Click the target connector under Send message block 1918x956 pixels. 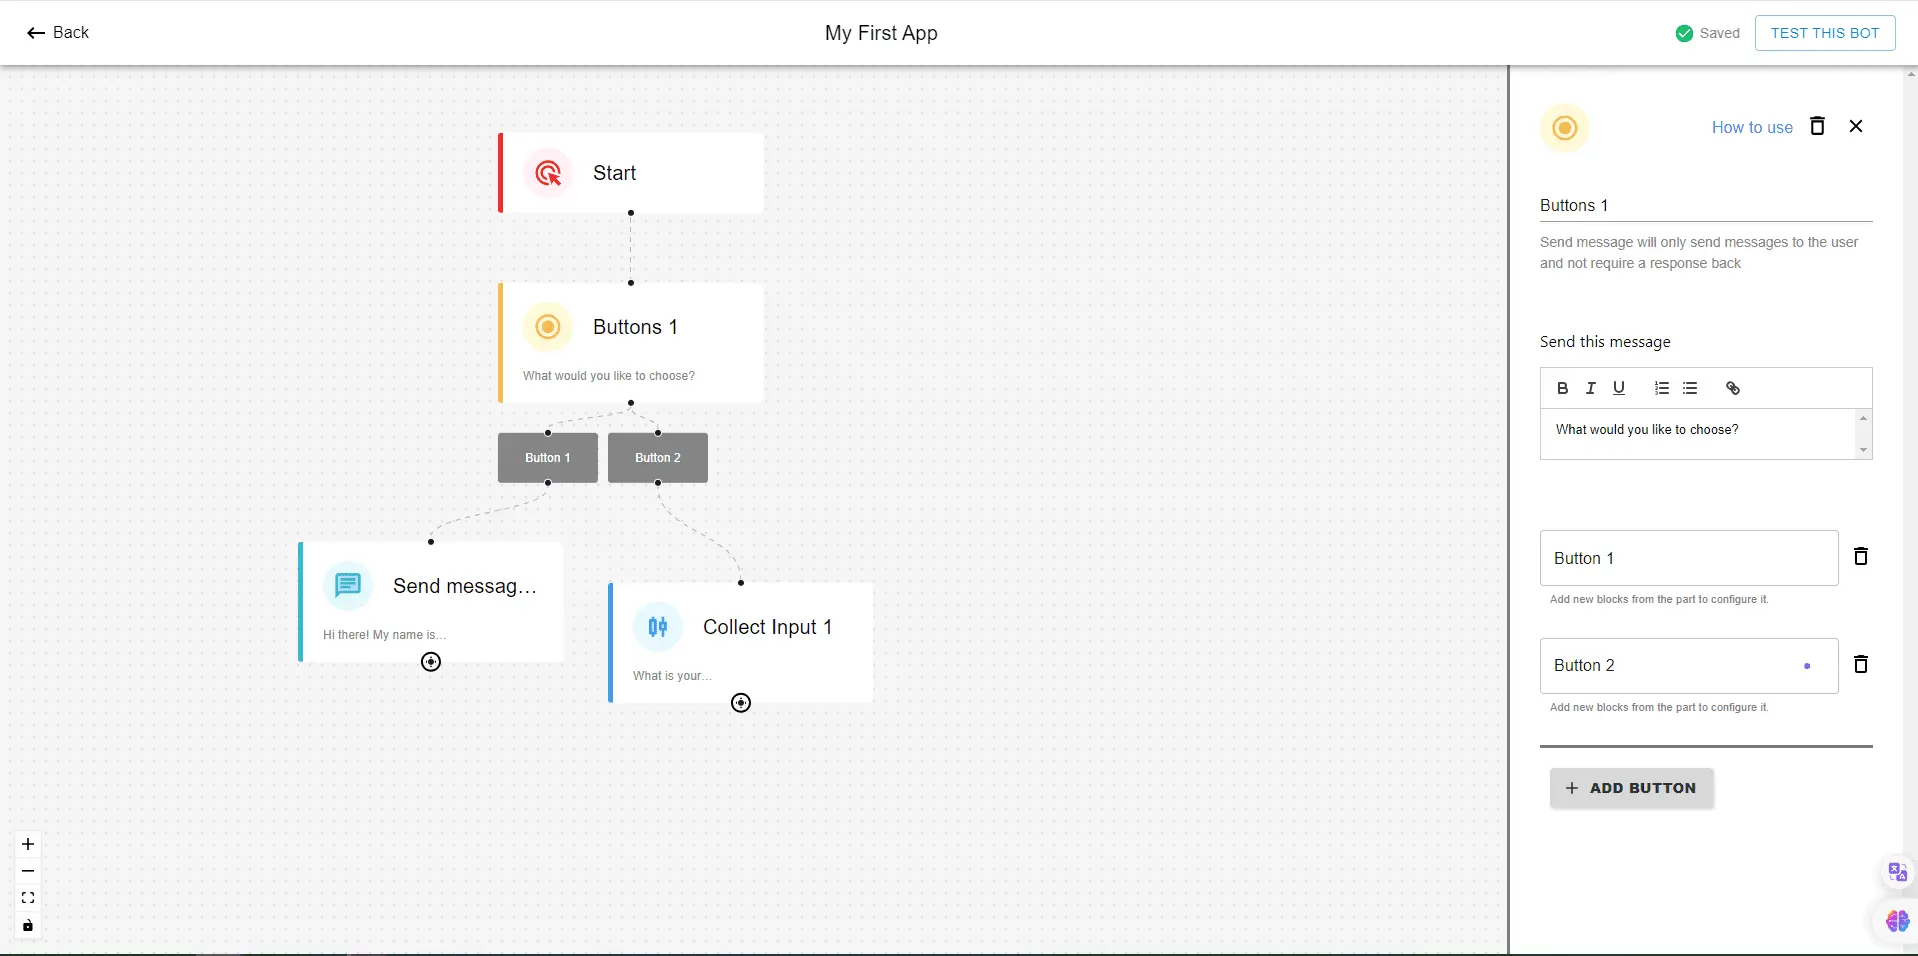431,662
